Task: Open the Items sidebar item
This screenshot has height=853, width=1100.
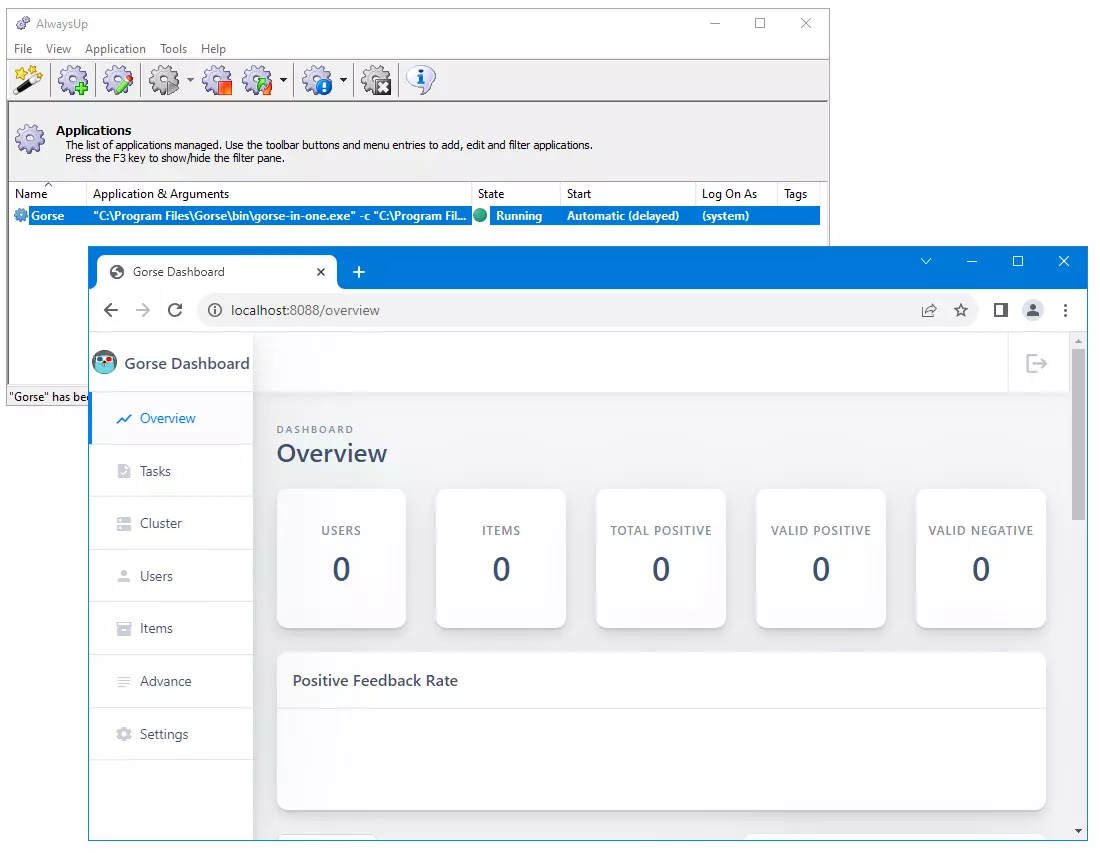Action: point(171,629)
